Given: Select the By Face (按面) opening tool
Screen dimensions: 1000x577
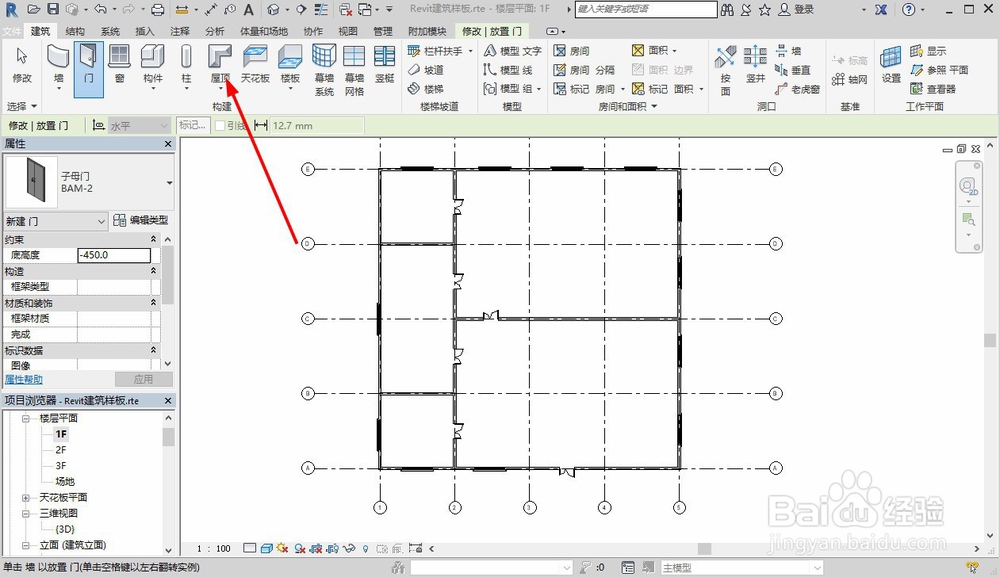Looking at the screenshot, I should tap(725, 70).
